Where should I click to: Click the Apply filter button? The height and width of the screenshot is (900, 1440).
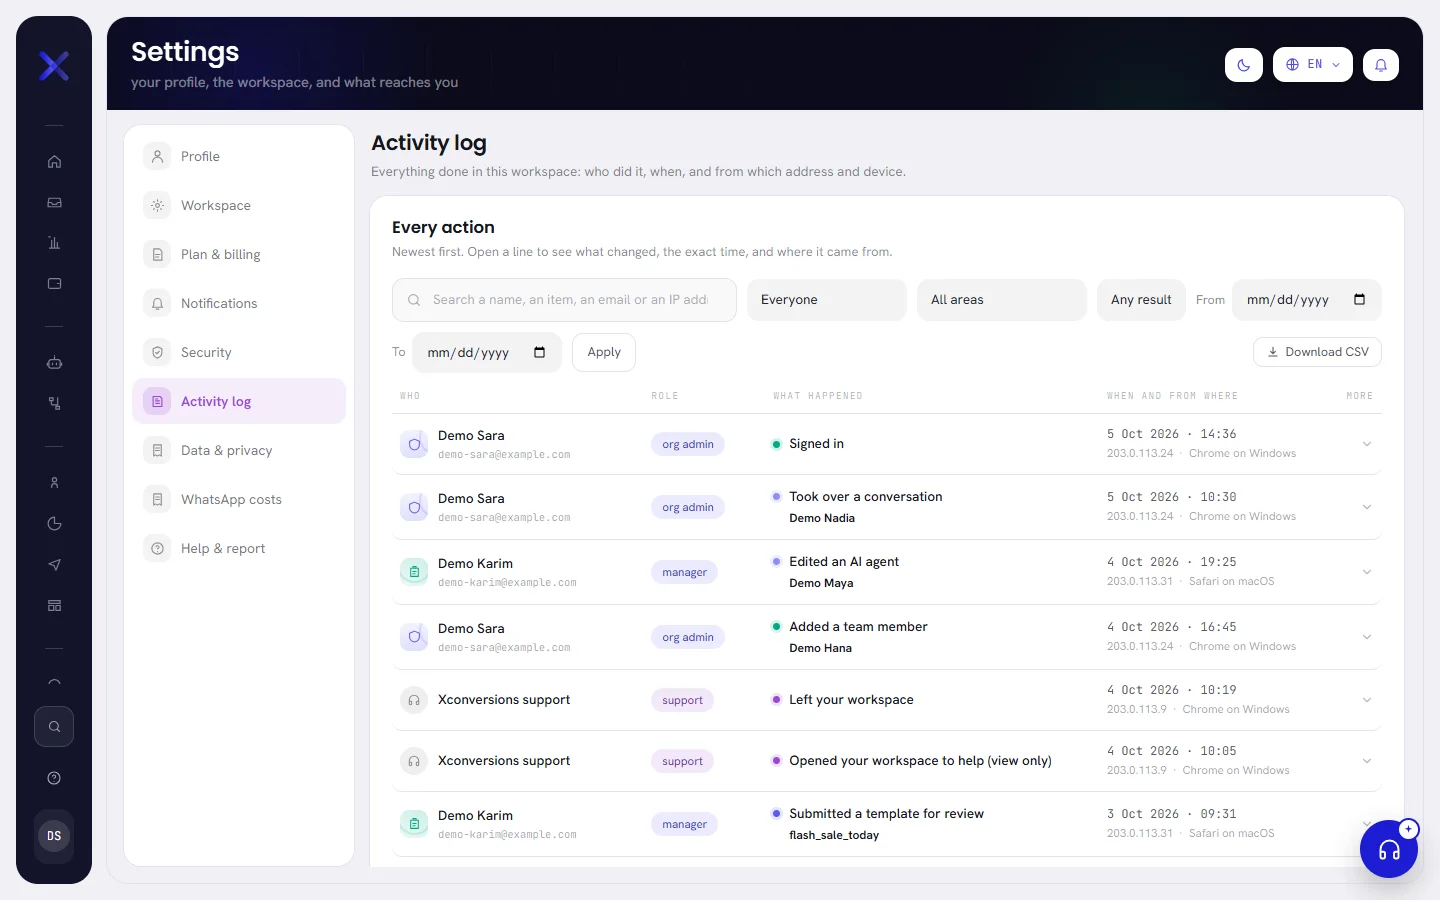pyautogui.click(x=604, y=352)
